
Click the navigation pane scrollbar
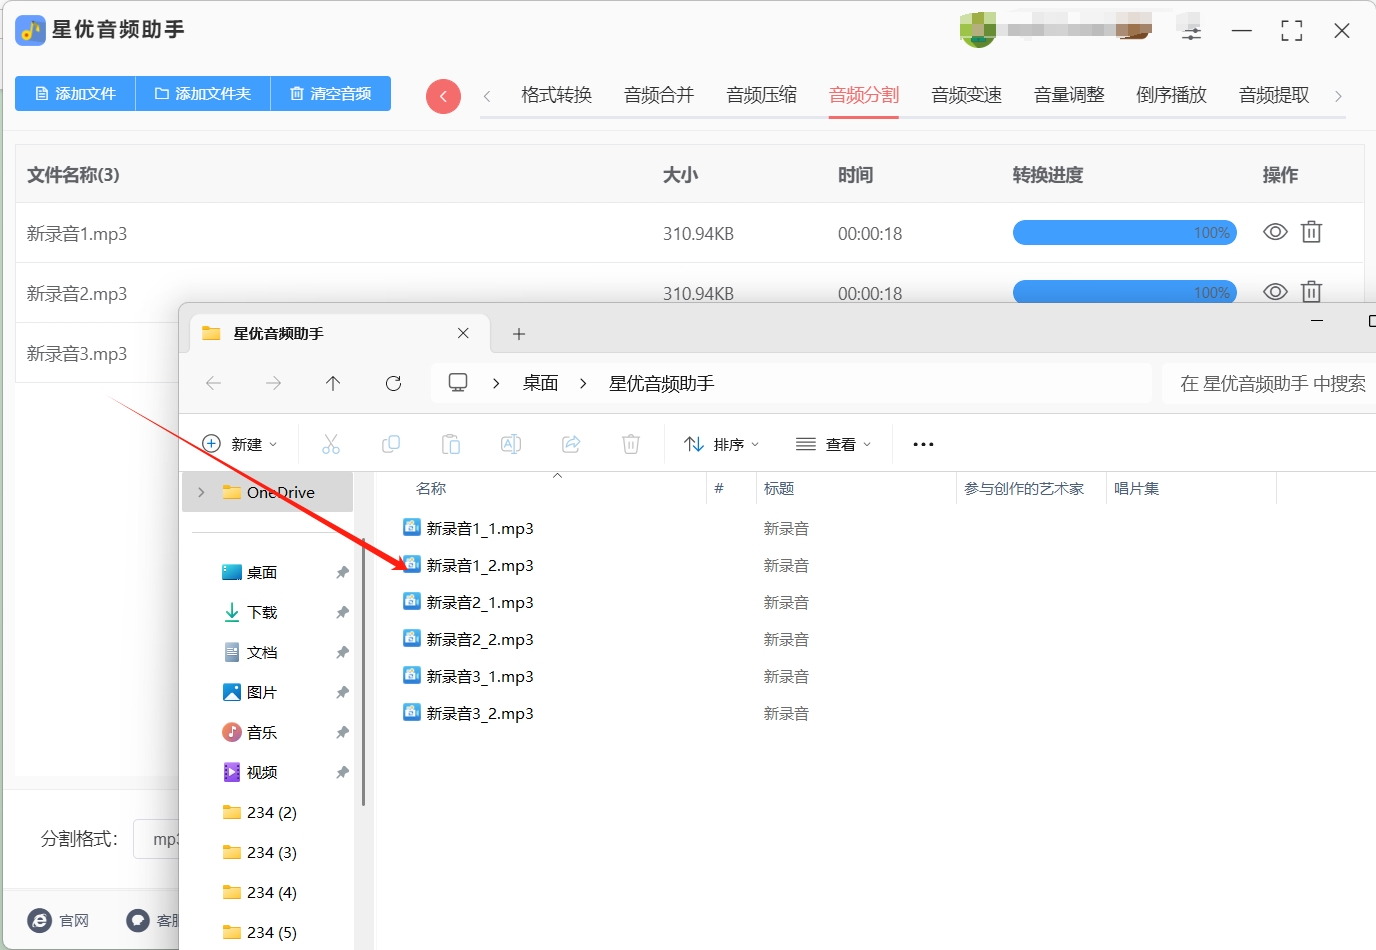point(363,670)
